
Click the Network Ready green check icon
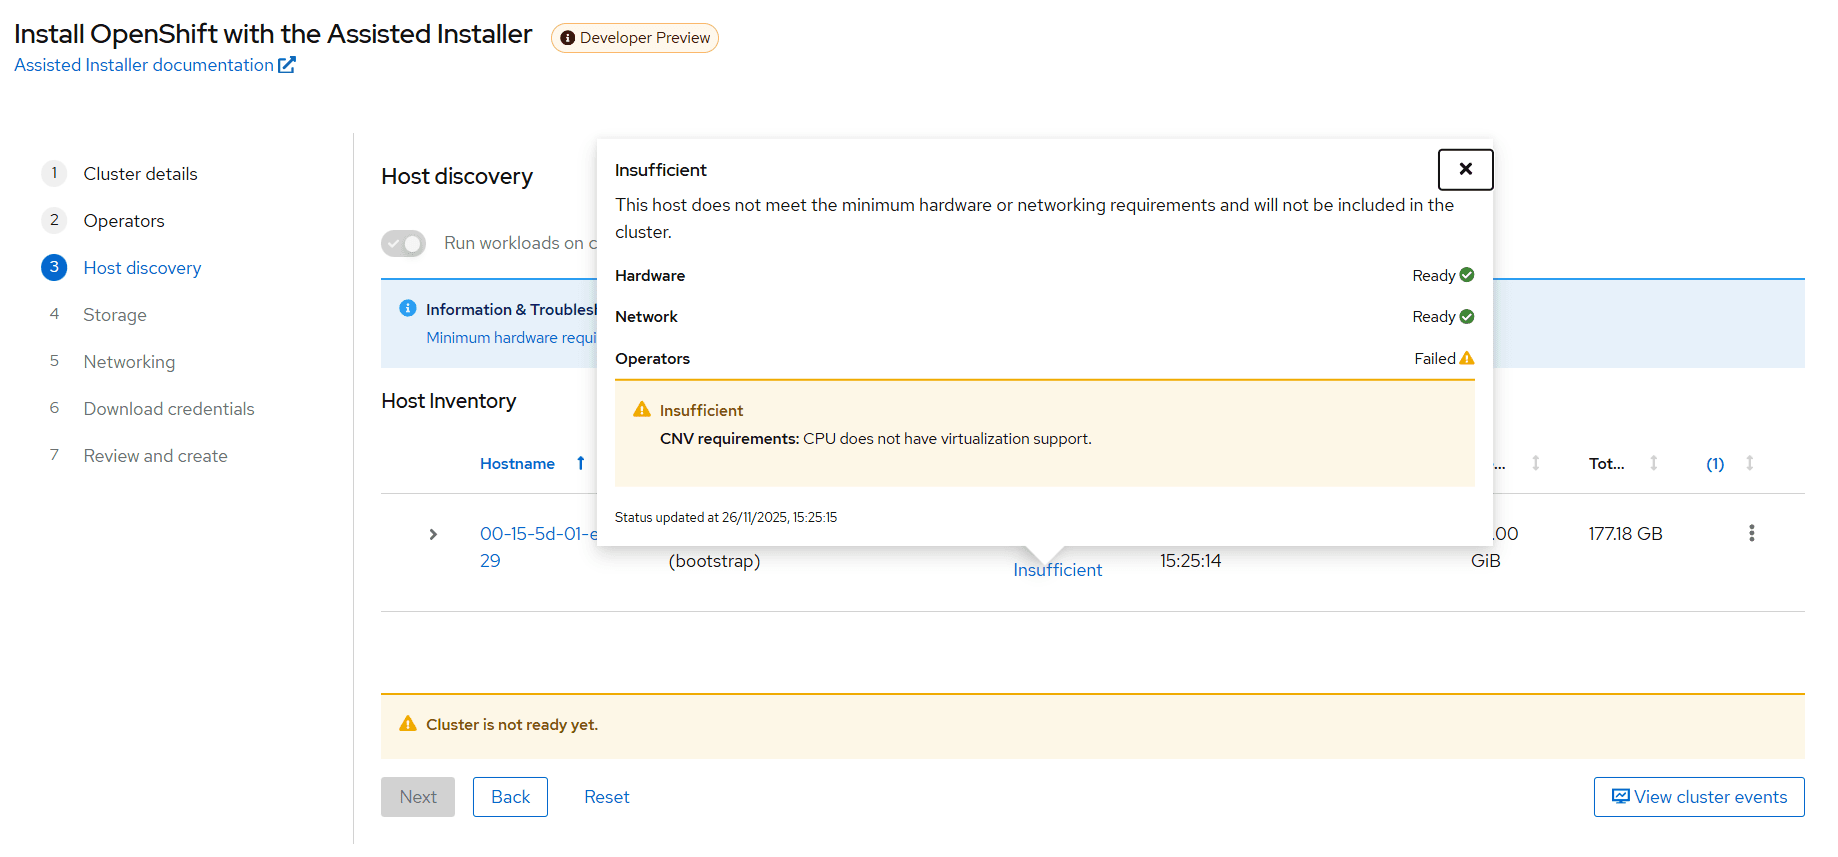point(1467,317)
